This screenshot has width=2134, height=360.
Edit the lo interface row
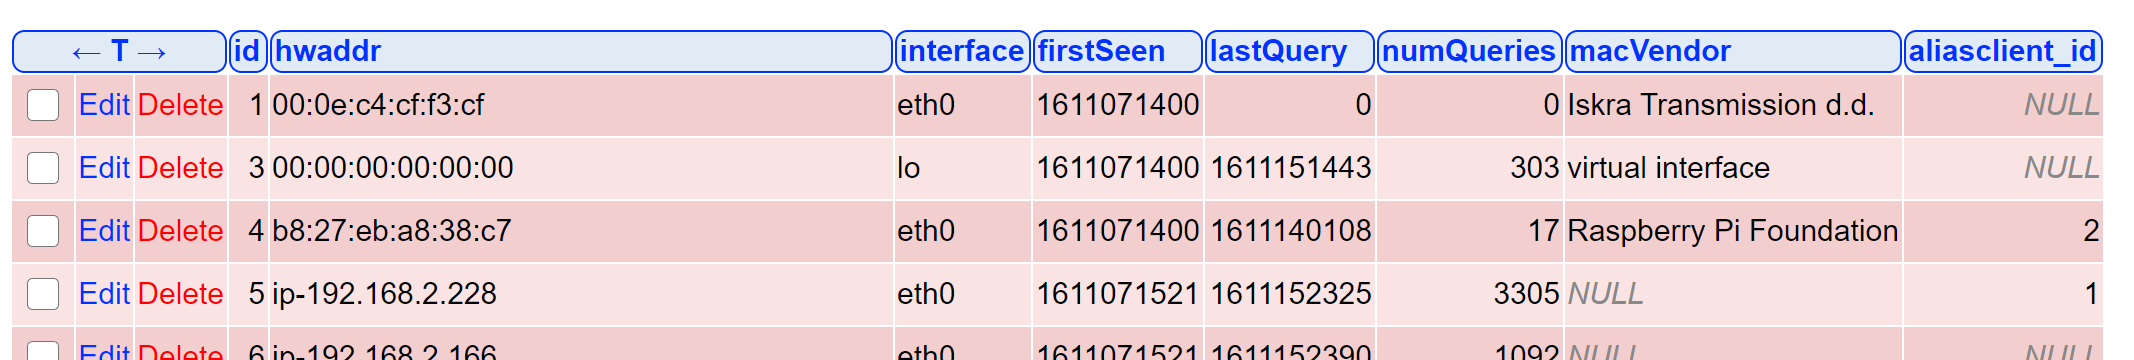[104, 168]
